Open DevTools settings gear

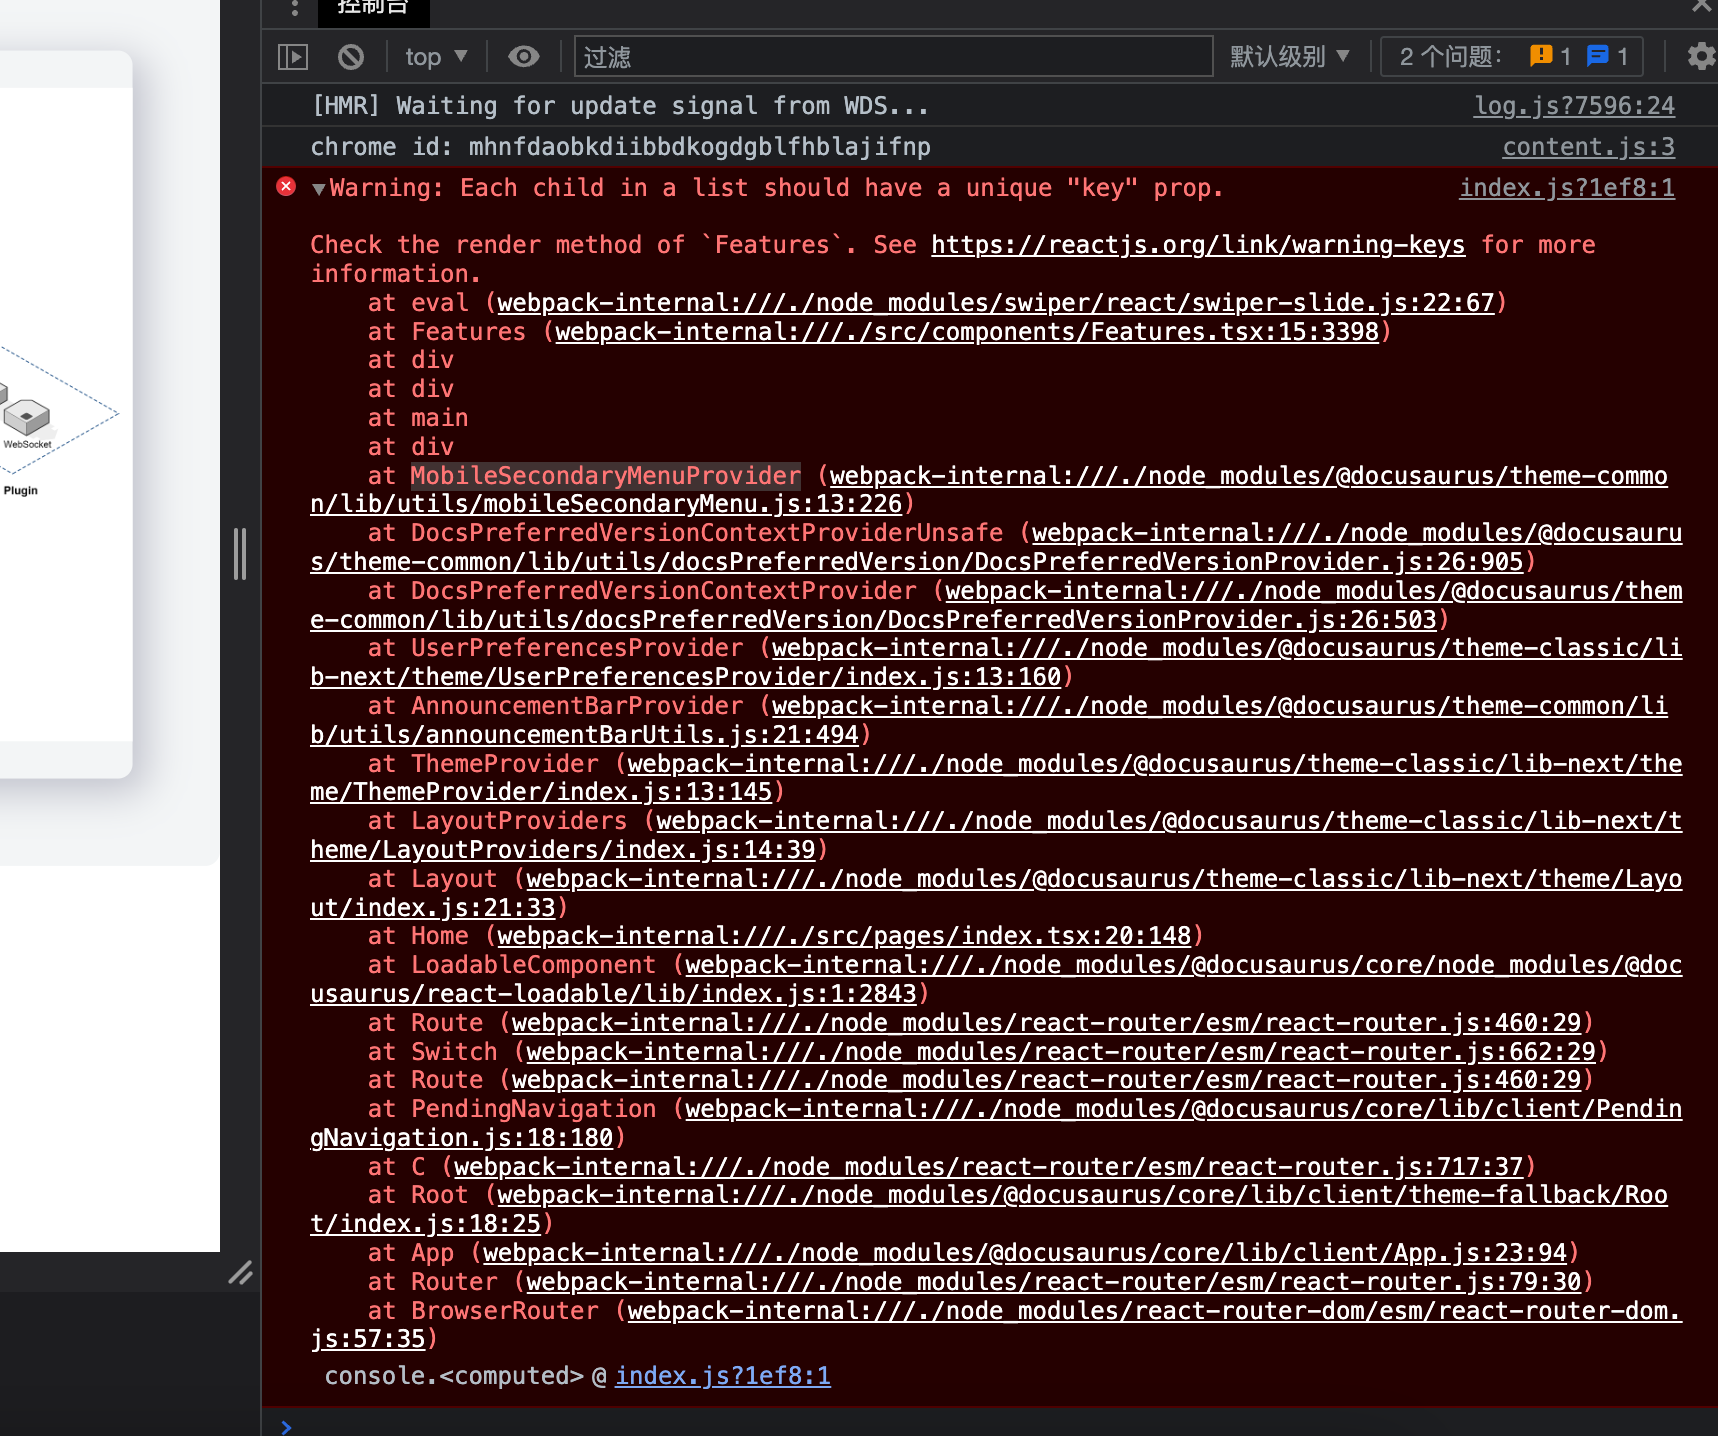[1699, 56]
